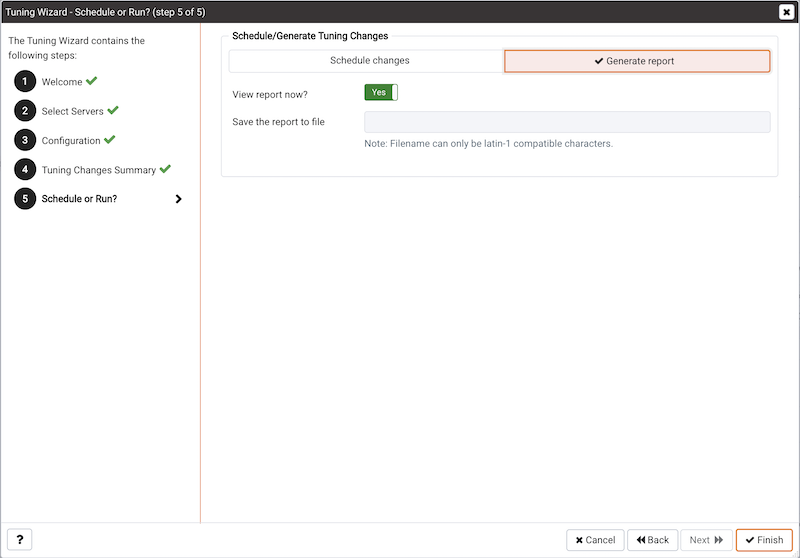800x558 pixels.
Task: Click the step 5 number circle
Action: coord(25,198)
